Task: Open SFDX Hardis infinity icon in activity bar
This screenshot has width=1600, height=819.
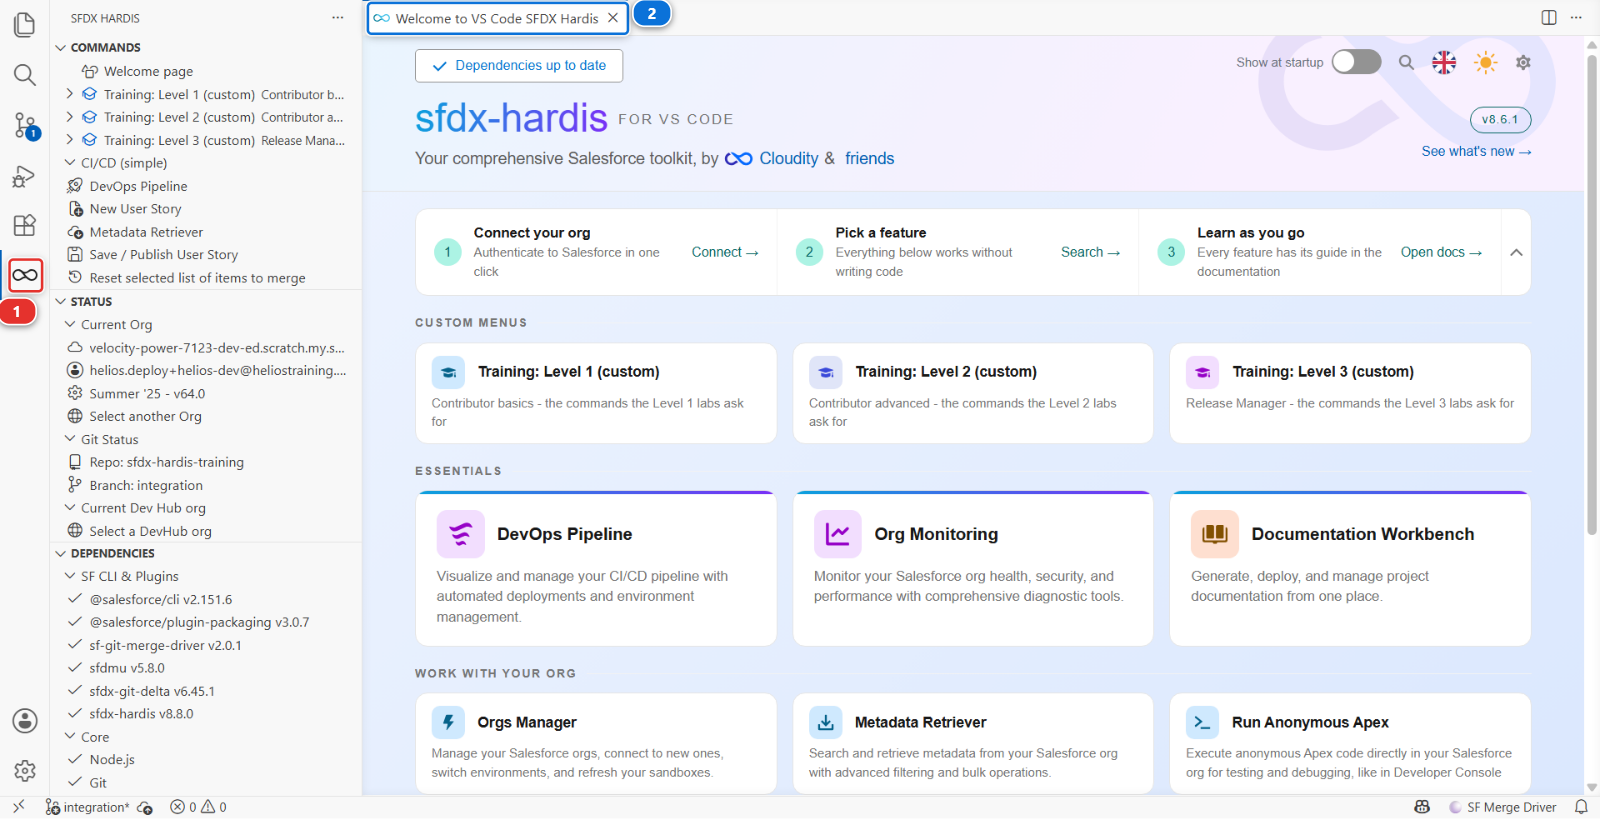Action: [25, 275]
